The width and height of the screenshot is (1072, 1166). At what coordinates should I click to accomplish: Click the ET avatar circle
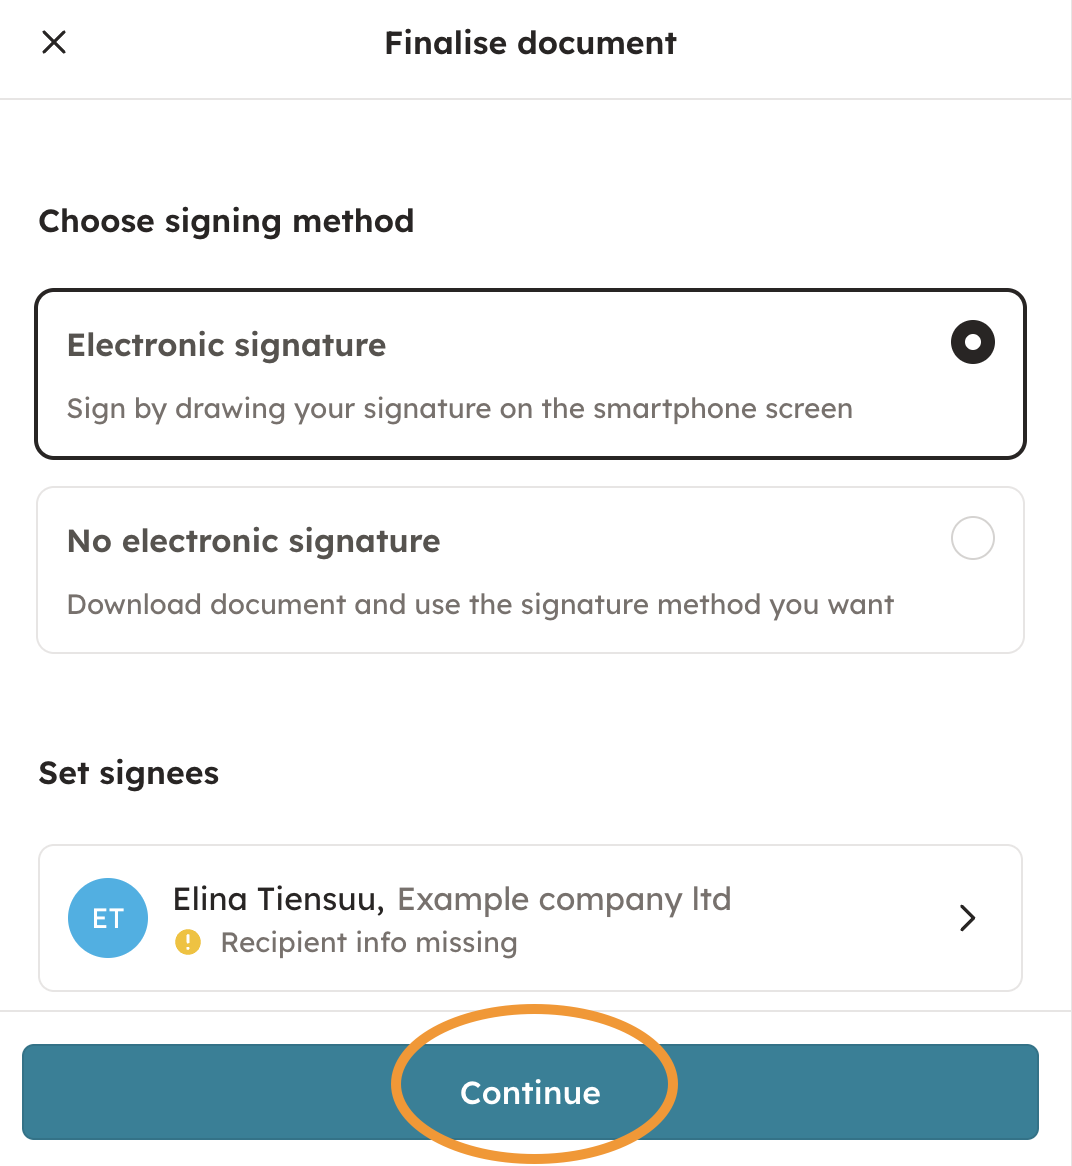coord(108,918)
